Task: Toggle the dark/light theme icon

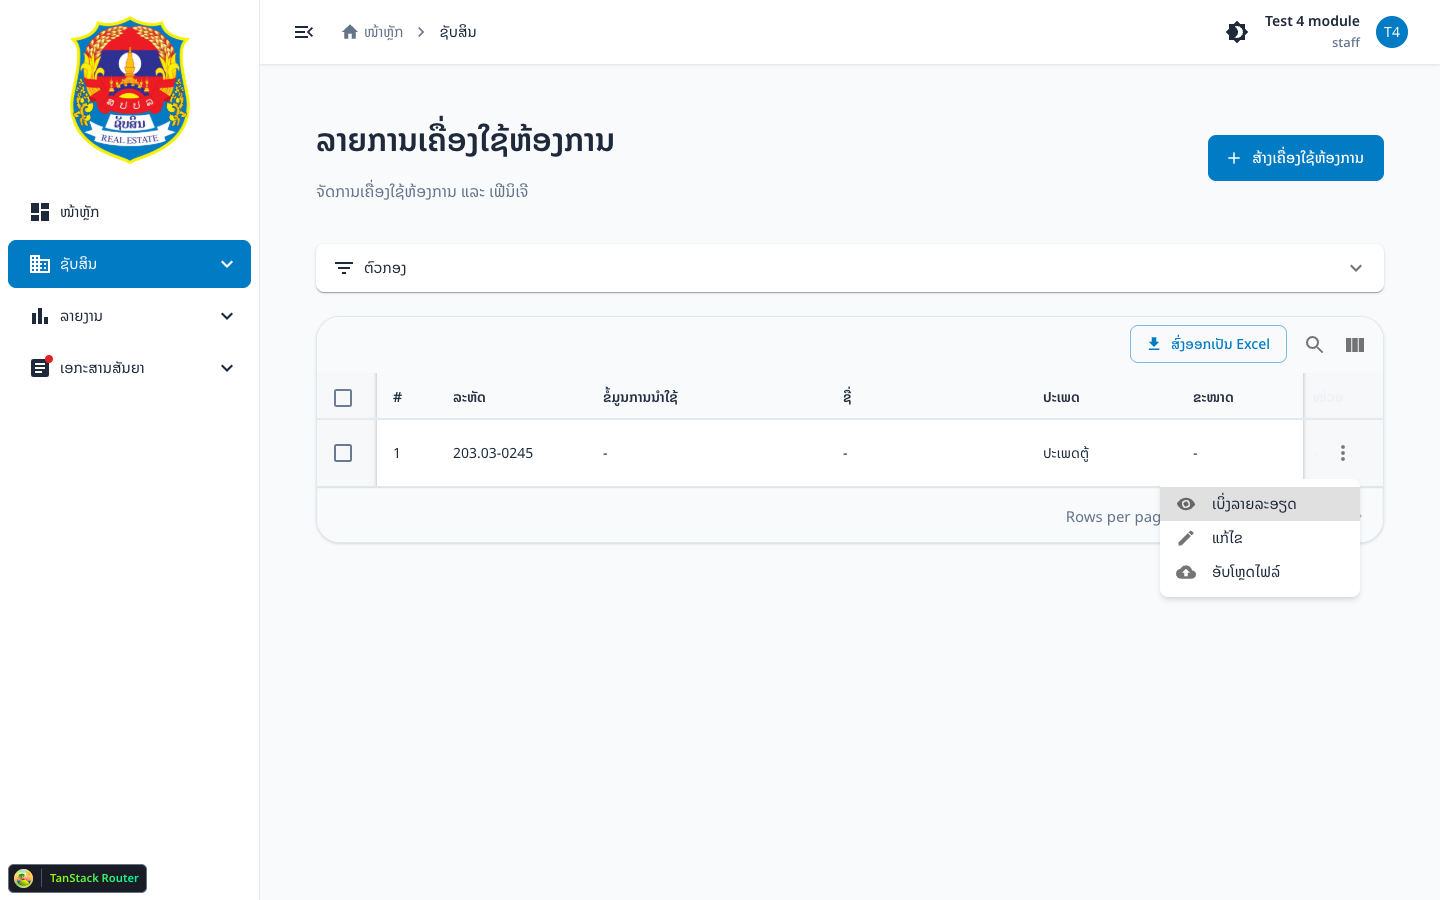Action: [x=1237, y=32]
